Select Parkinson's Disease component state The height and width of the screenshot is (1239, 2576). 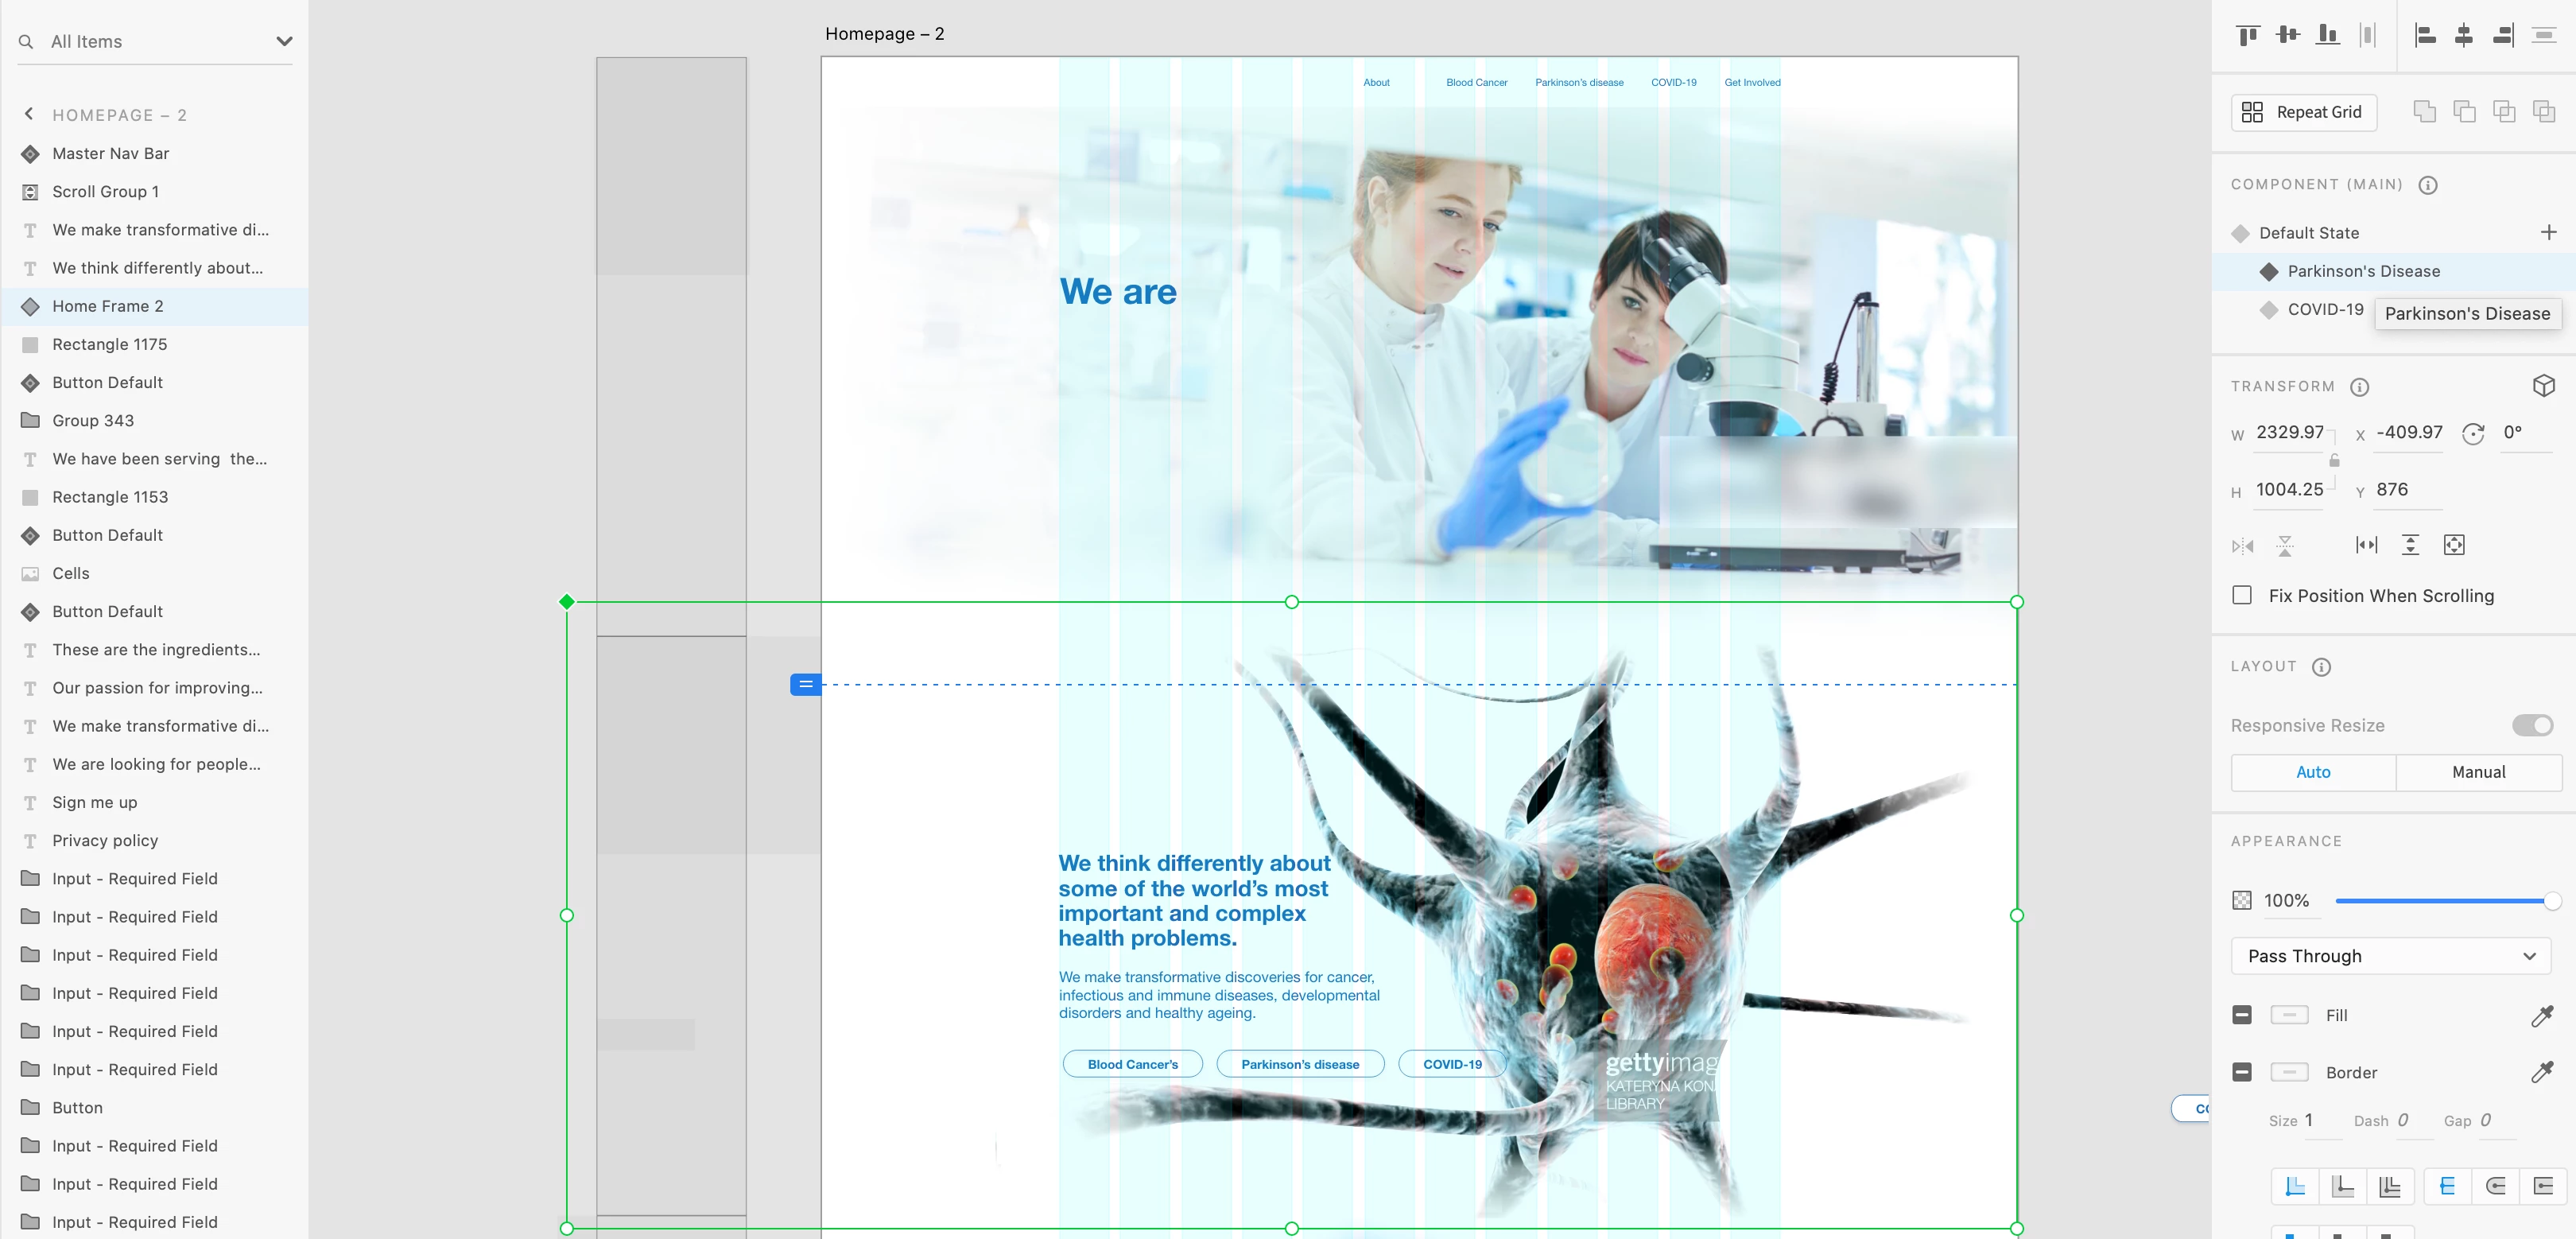[x=2363, y=272]
